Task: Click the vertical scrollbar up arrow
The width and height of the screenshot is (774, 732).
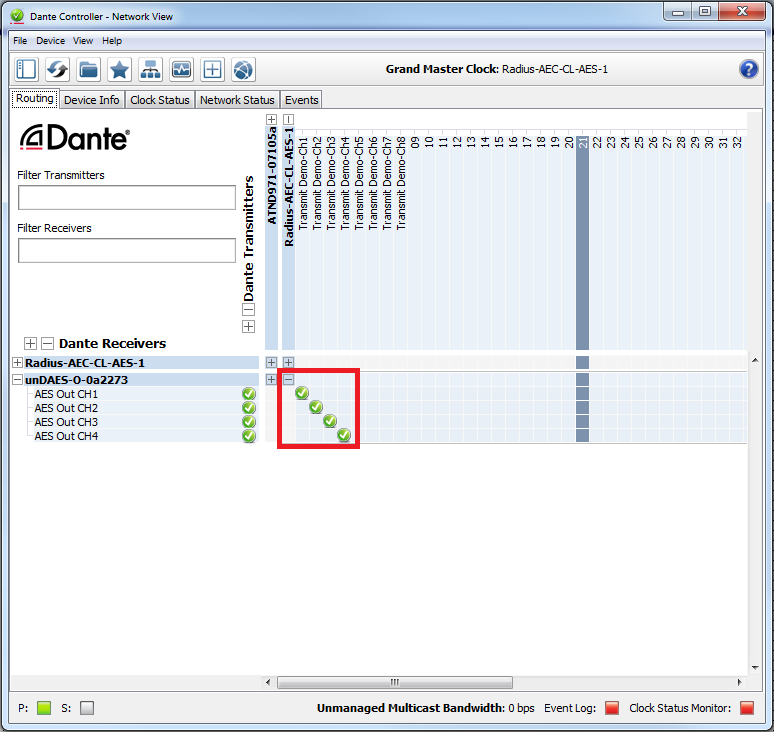Action: pos(755,361)
